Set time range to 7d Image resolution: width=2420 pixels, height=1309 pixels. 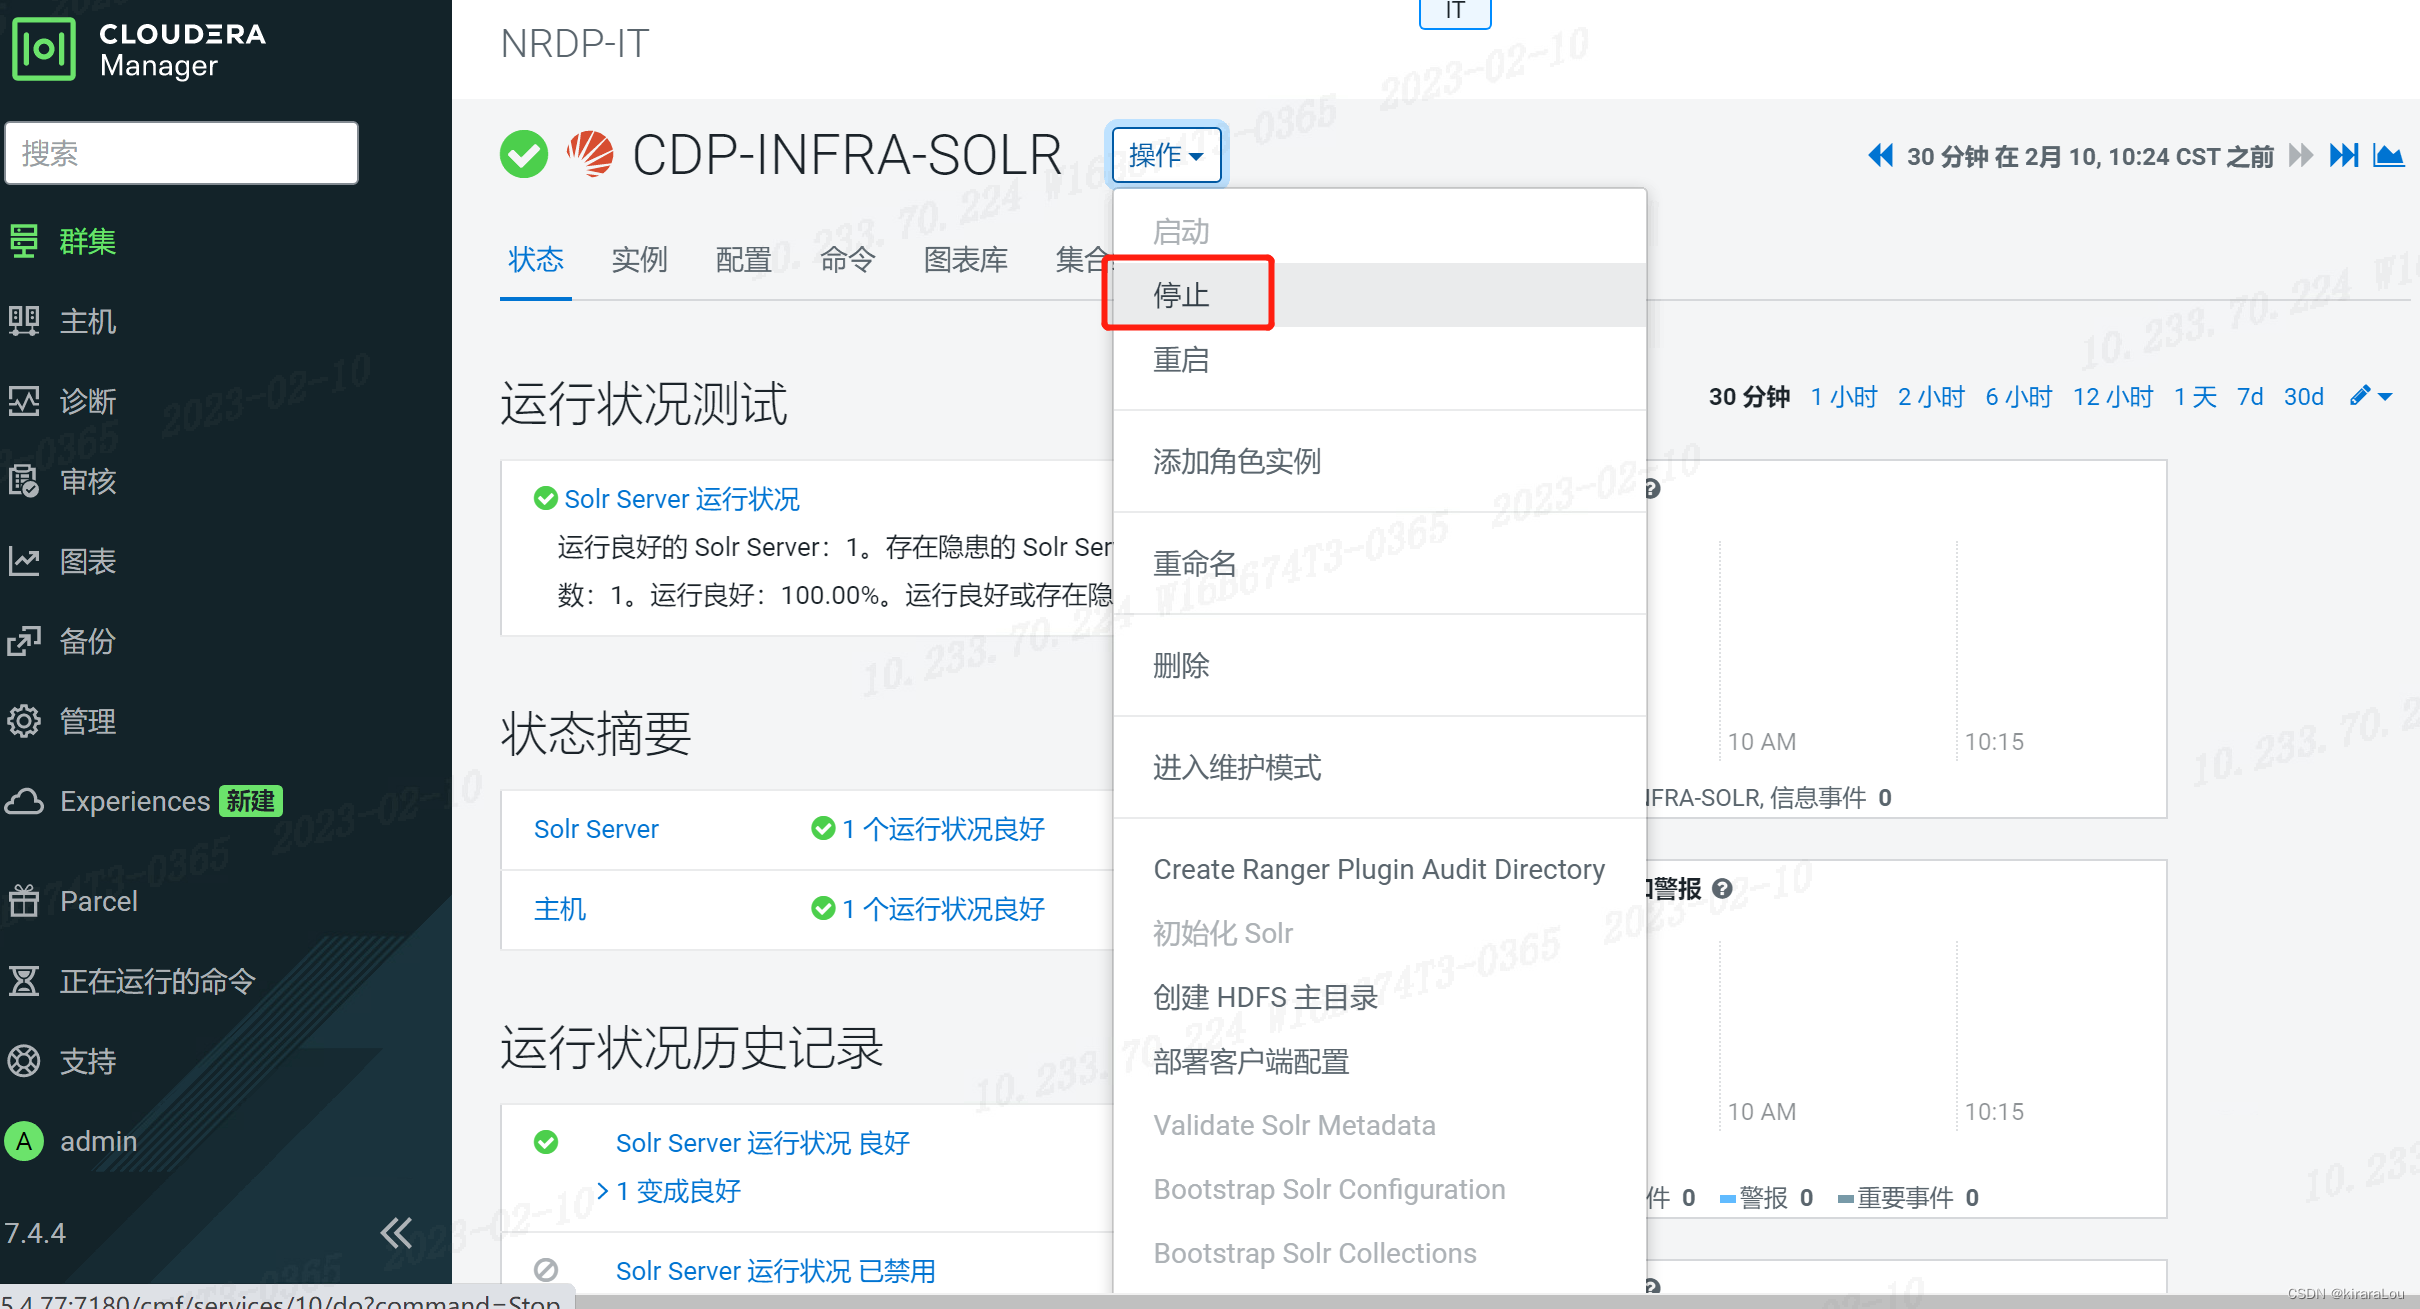[x=2250, y=397]
